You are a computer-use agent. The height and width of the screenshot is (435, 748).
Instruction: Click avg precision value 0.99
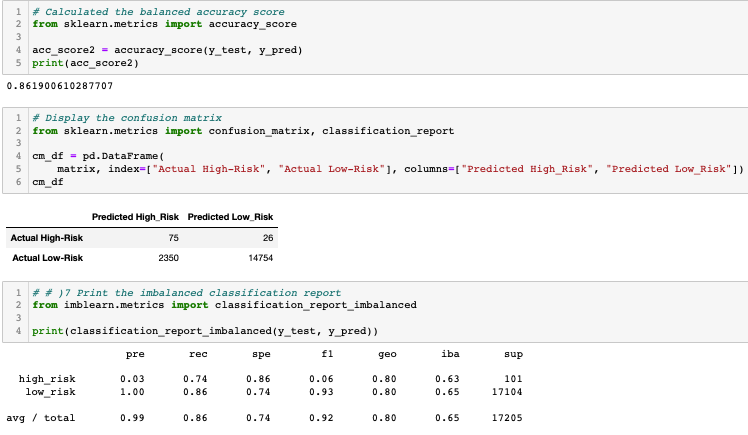(132, 418)
